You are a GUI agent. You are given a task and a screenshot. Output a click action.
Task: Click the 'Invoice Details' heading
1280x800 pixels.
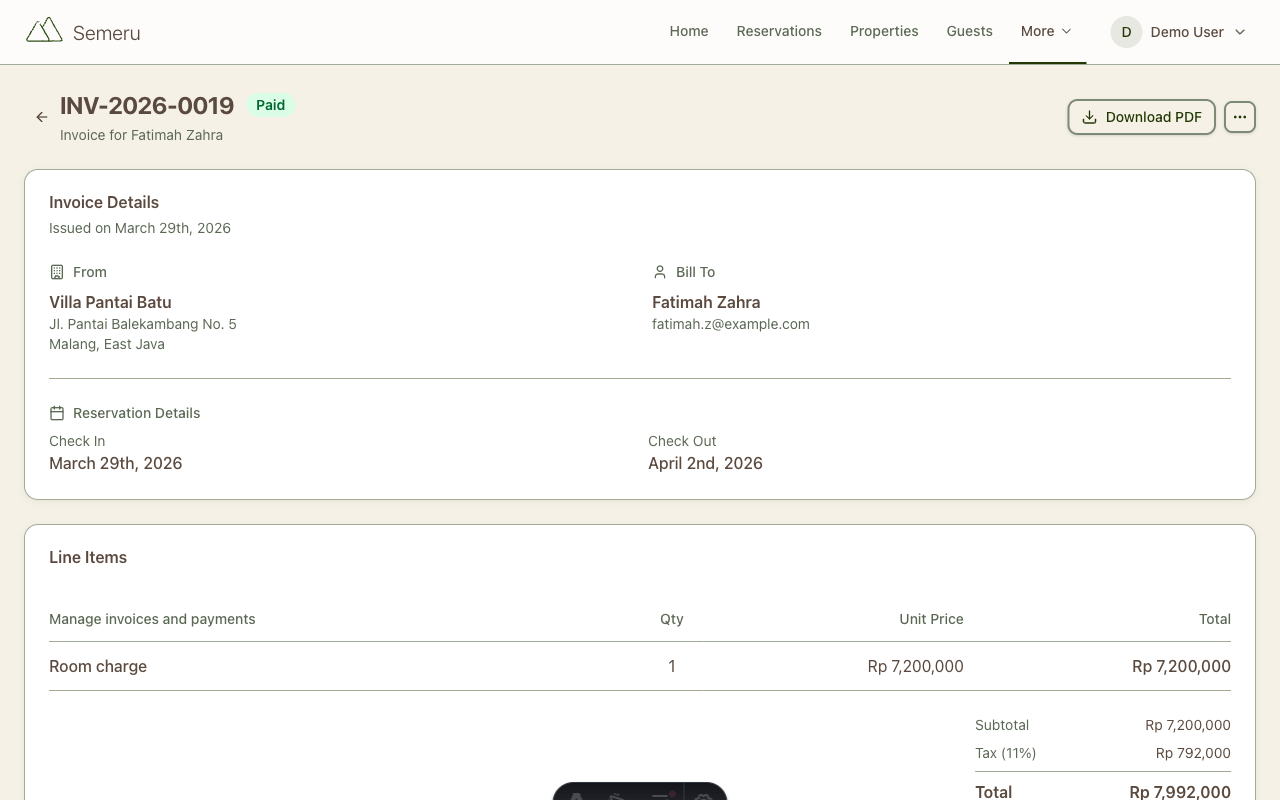(x=104, y=202)
